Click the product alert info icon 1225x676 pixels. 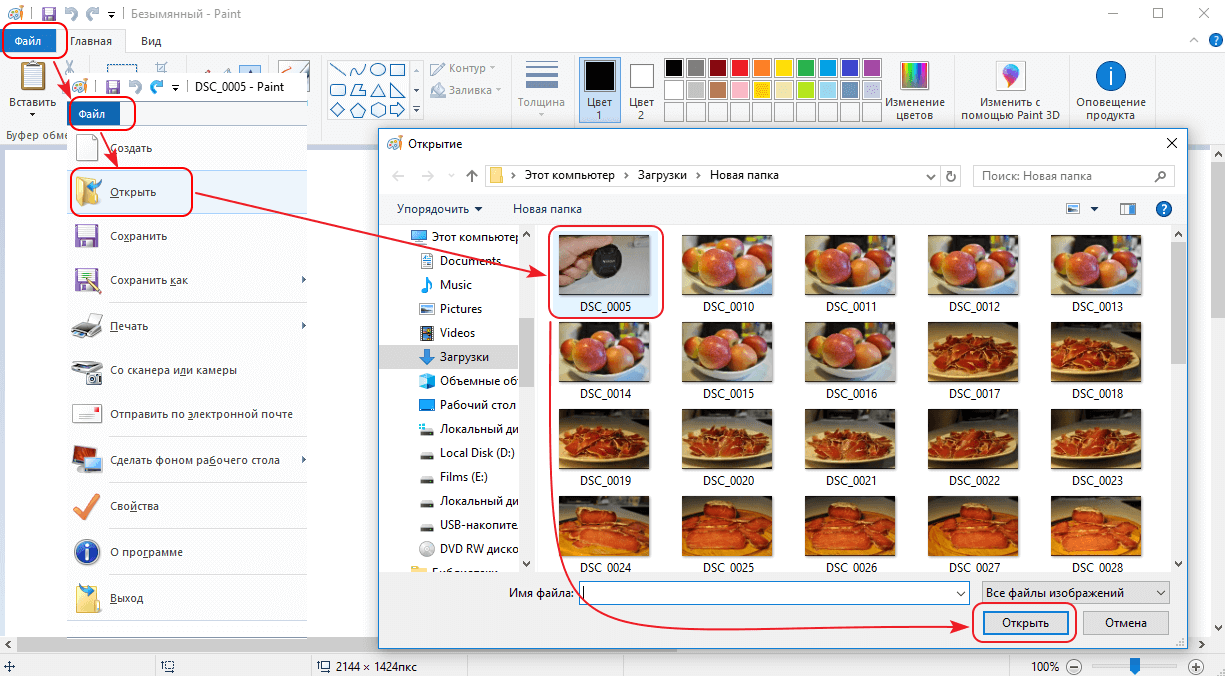pyautogui.click(x=1110, y=77)
